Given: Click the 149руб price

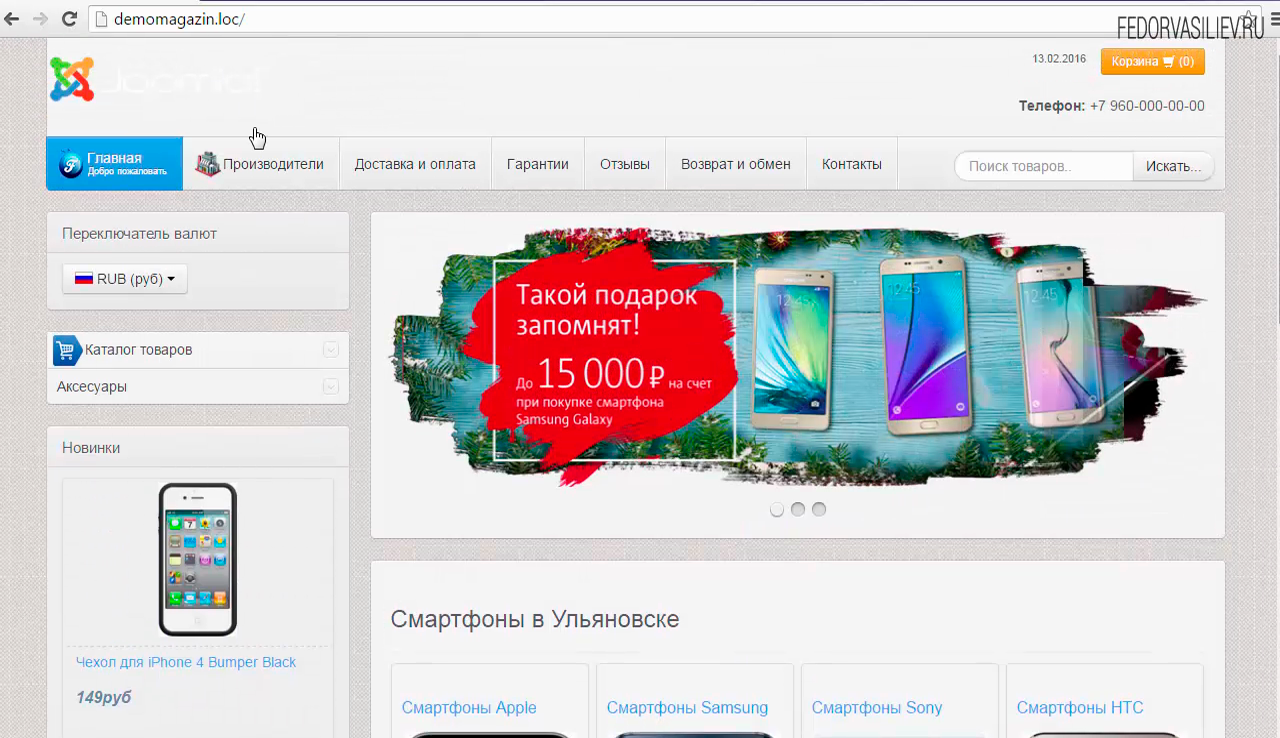Looking at the screenshot, I should [104, 697].
